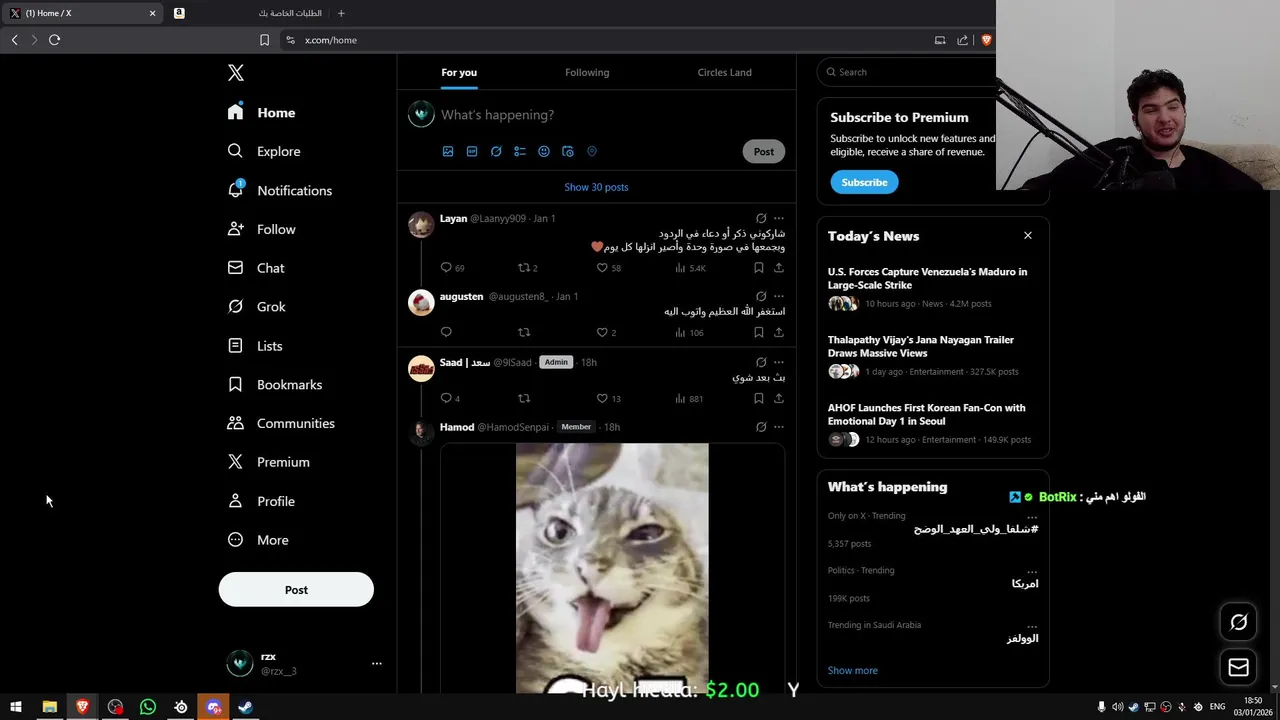Open options for the امريكا trend
Viewport: 1280px width, 720px height.
(x=1032, y=571)
